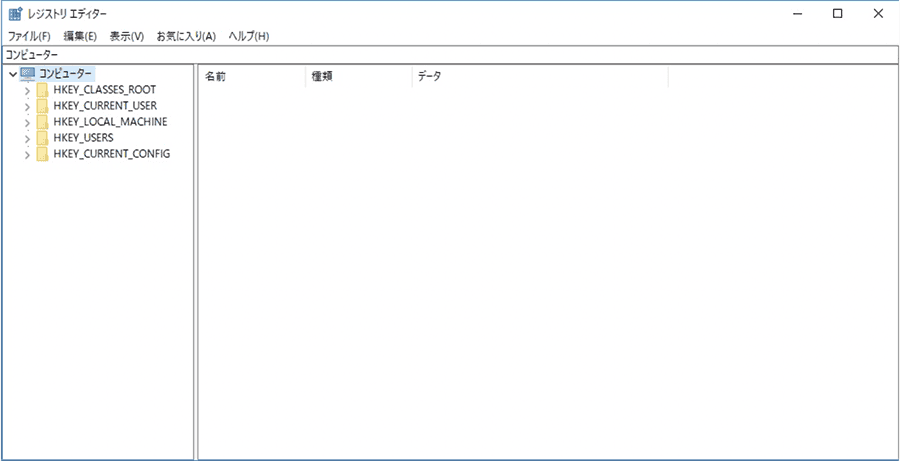Image resolution: width=900 pixels, height=461 pixels.
Task: Click the Registry Editor app icon in title bar
Action: tap(15, 14)
